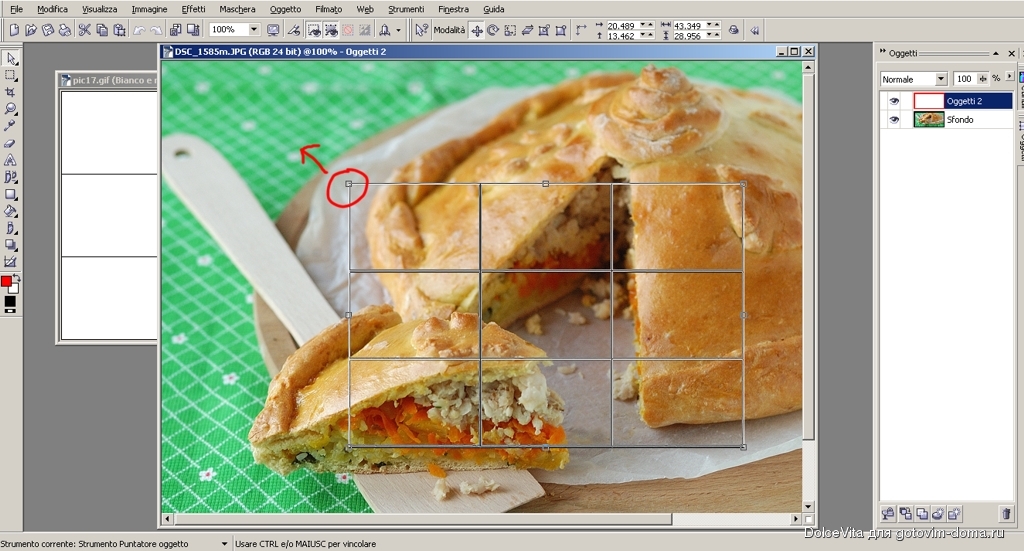Click the Undo arrow icon
Viewport: 1024px width, 551px height.
pos(139,30)
